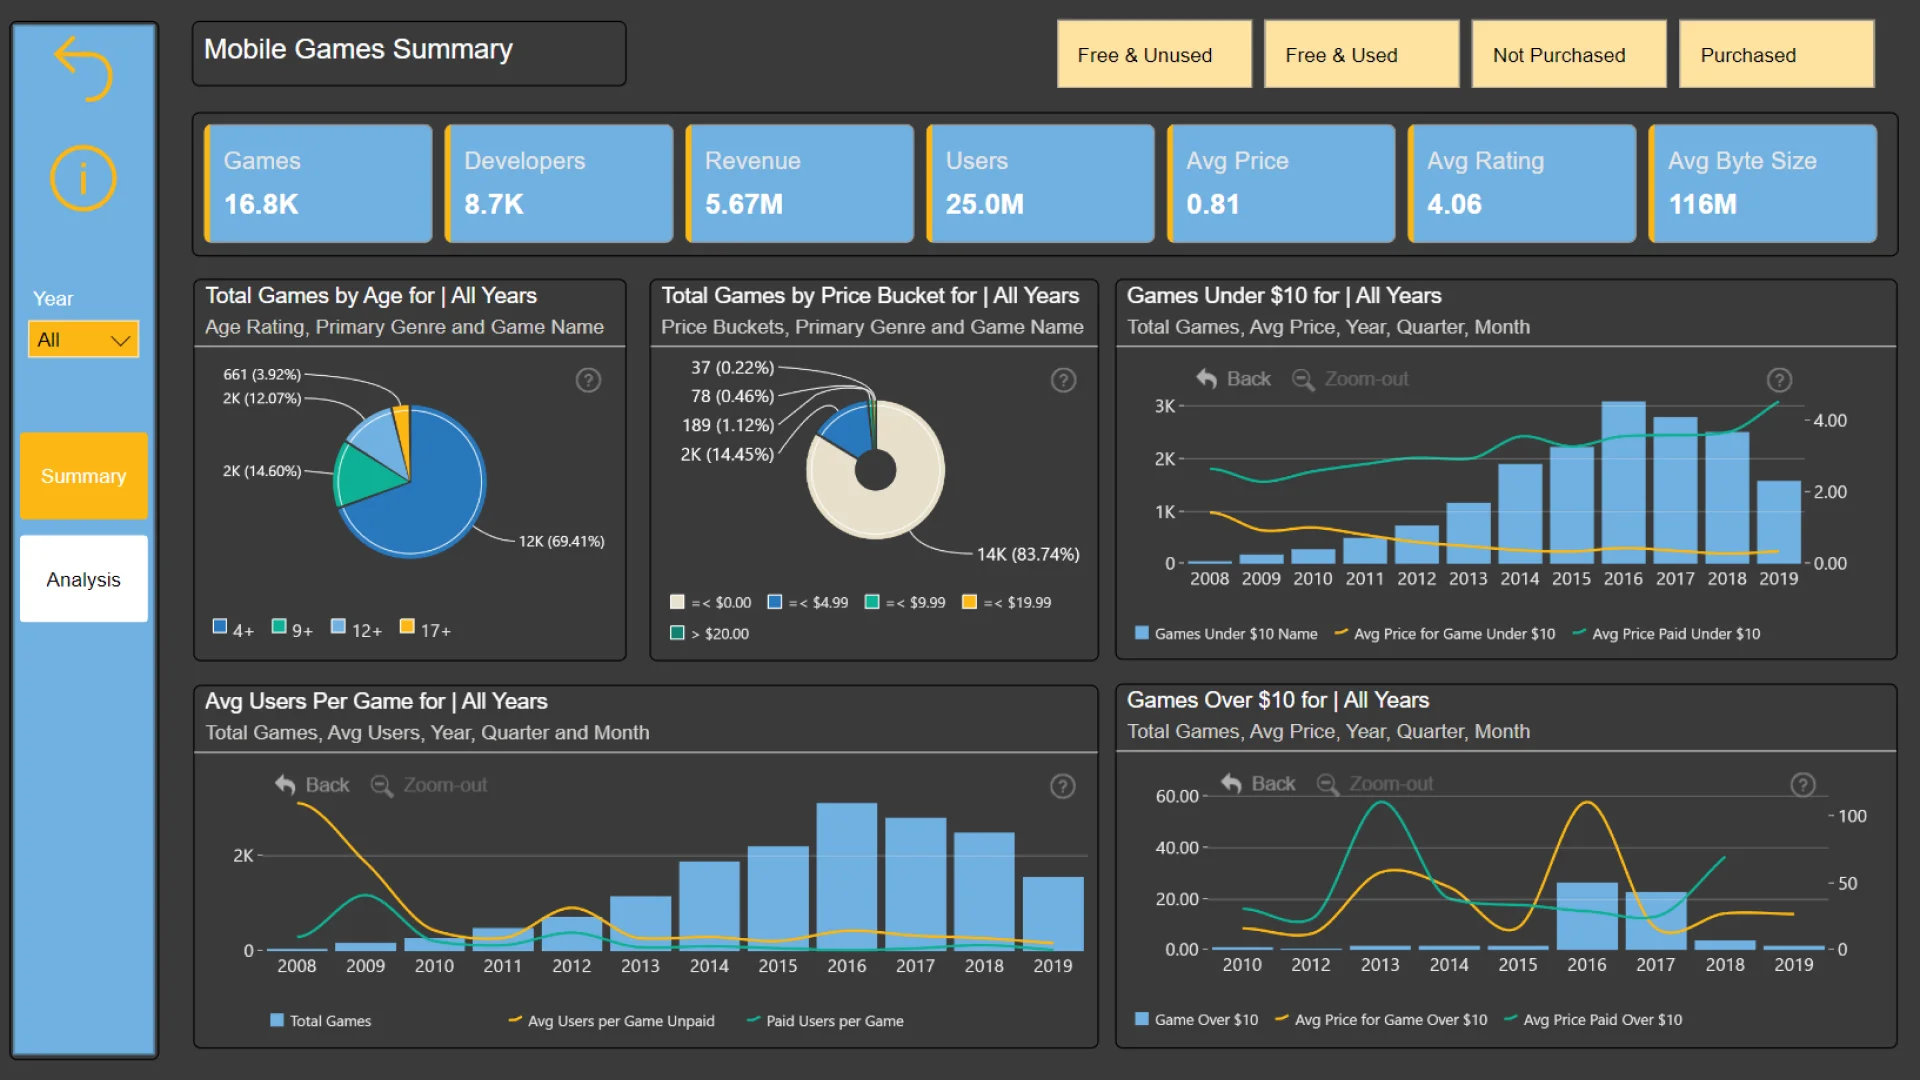
Task: Apply the Free & Used filter
Action: coord(1361,55)
